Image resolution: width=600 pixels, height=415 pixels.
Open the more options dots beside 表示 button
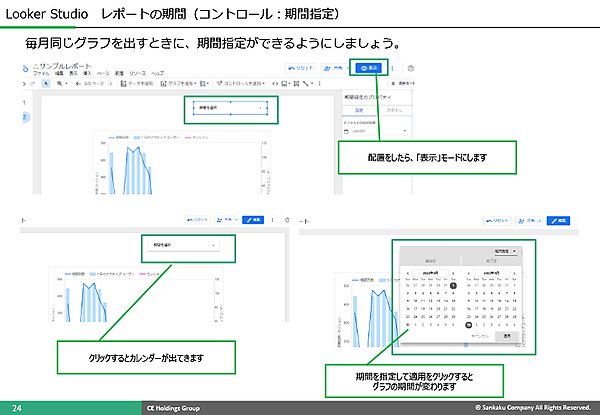tap(392, 68)
